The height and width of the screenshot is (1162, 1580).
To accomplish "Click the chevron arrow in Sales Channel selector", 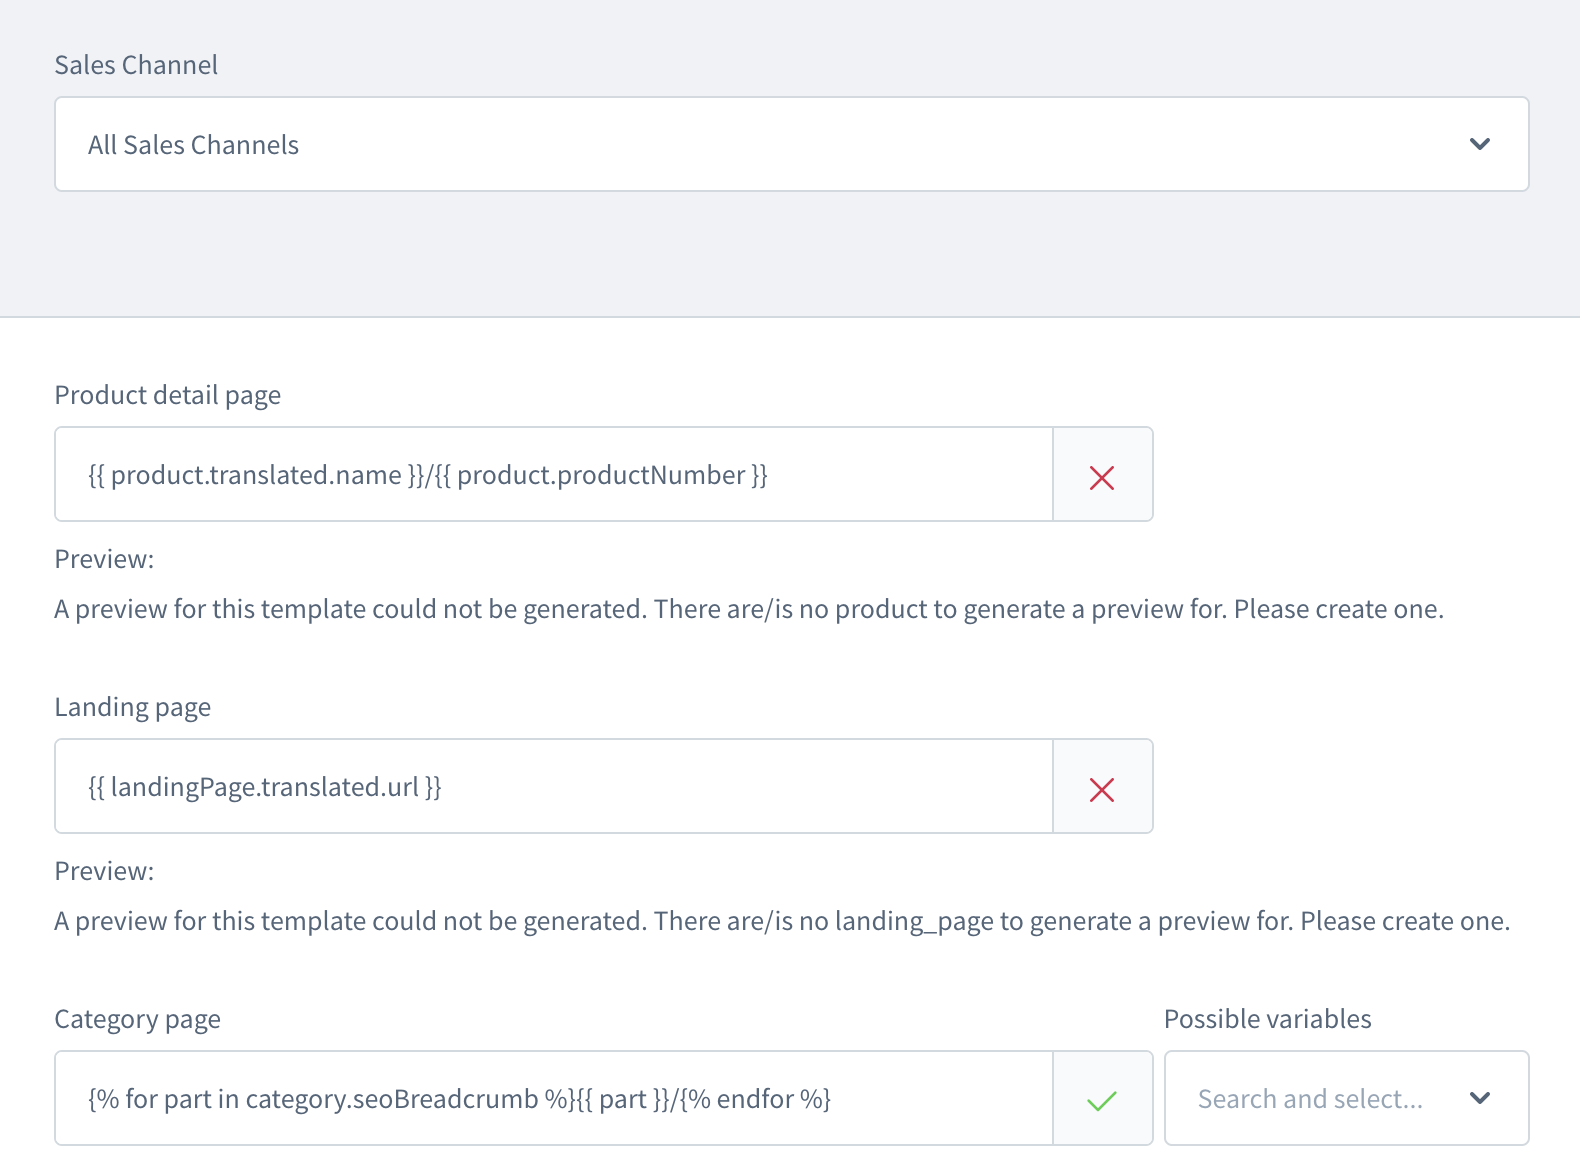I will click(x=1480, y=144).
